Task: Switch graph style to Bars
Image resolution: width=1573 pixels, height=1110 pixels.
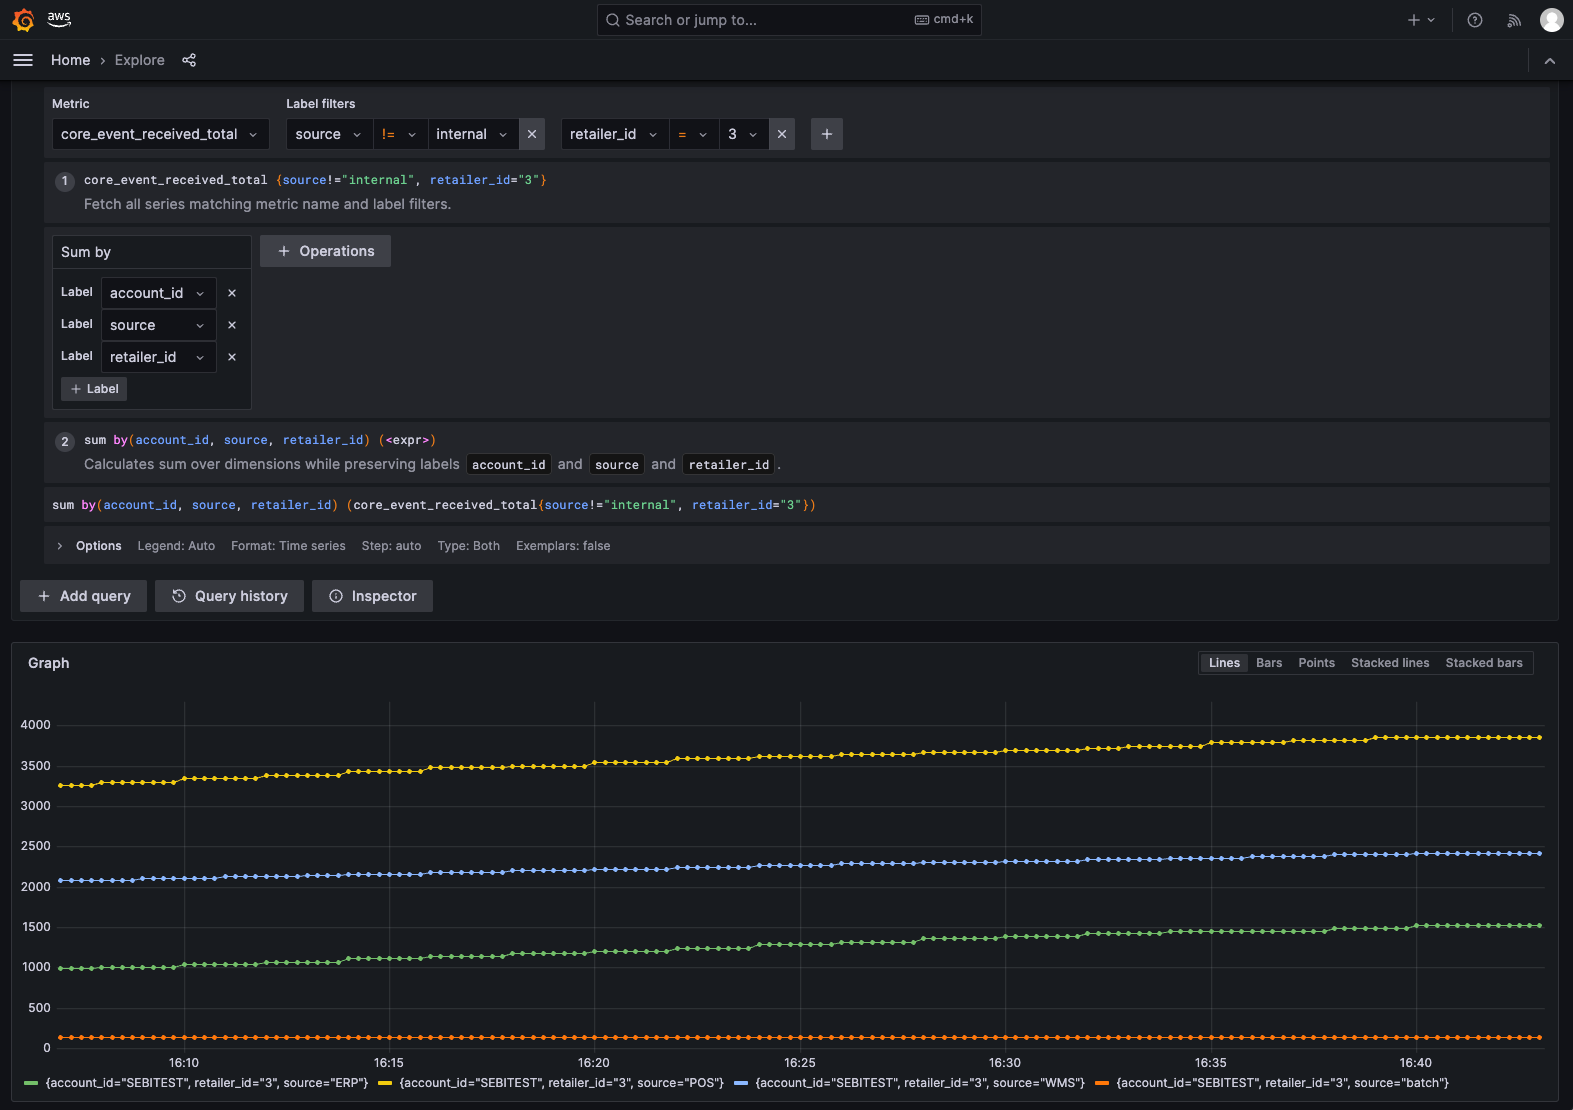Action: (x=1268, y=663)
